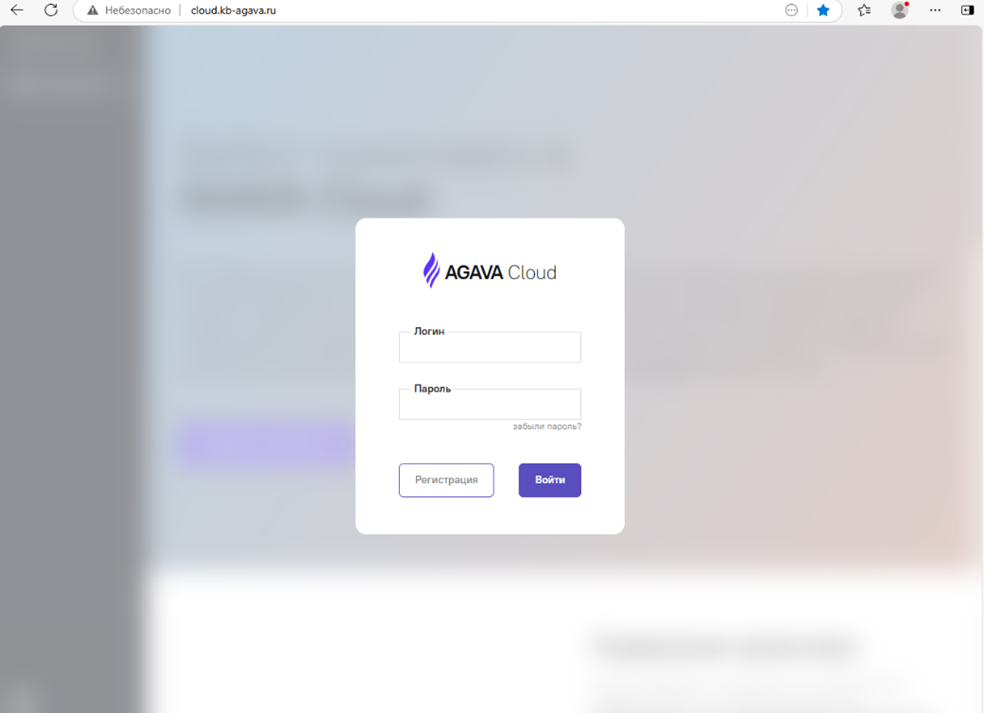Open the circled three-dots address bar icon
Viewport: 984px width, 713px height.
click(x=791, y=10)
